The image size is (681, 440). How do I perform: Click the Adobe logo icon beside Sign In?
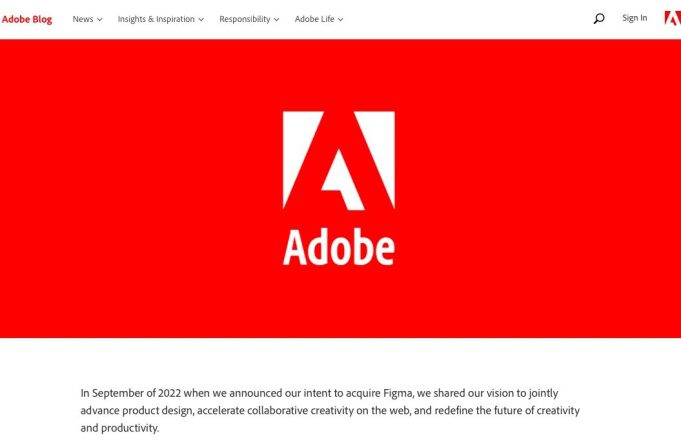(672, 18)
